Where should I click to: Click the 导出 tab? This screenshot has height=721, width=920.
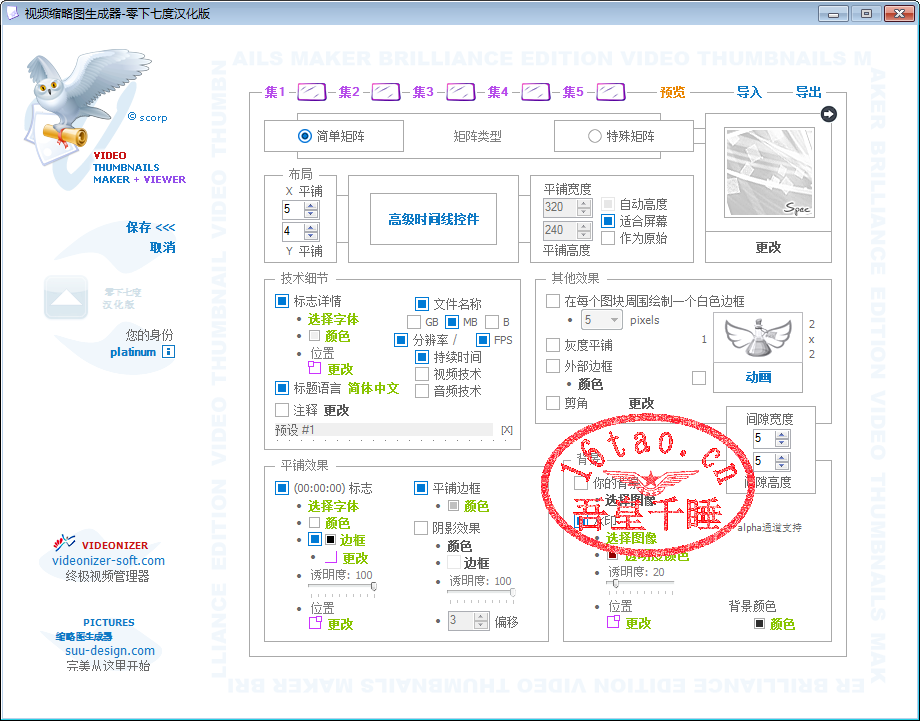tap(808, 93)
